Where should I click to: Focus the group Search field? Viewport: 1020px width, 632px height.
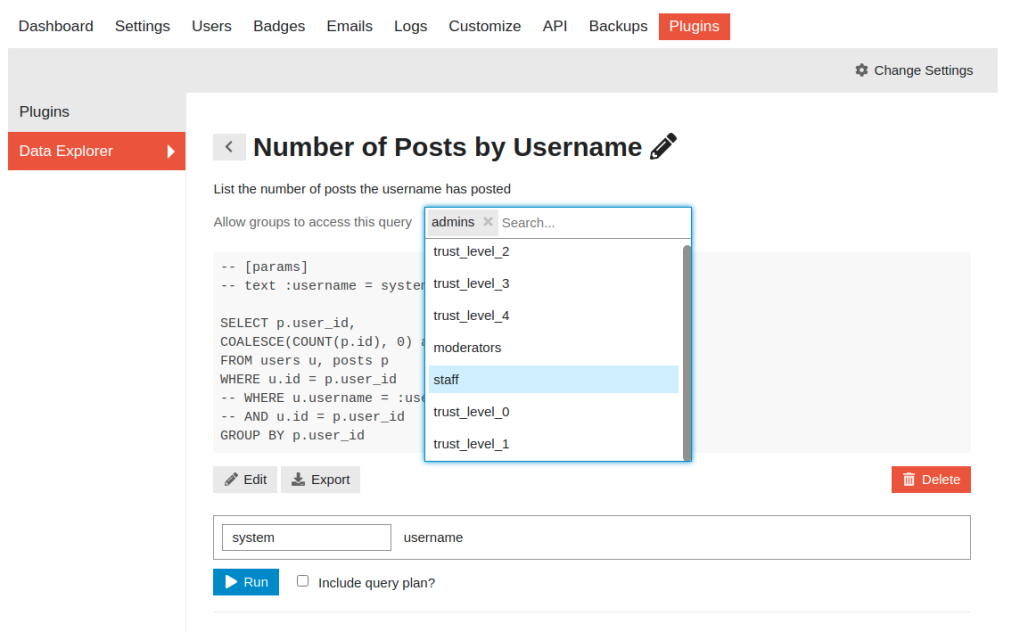pos(593,223)
